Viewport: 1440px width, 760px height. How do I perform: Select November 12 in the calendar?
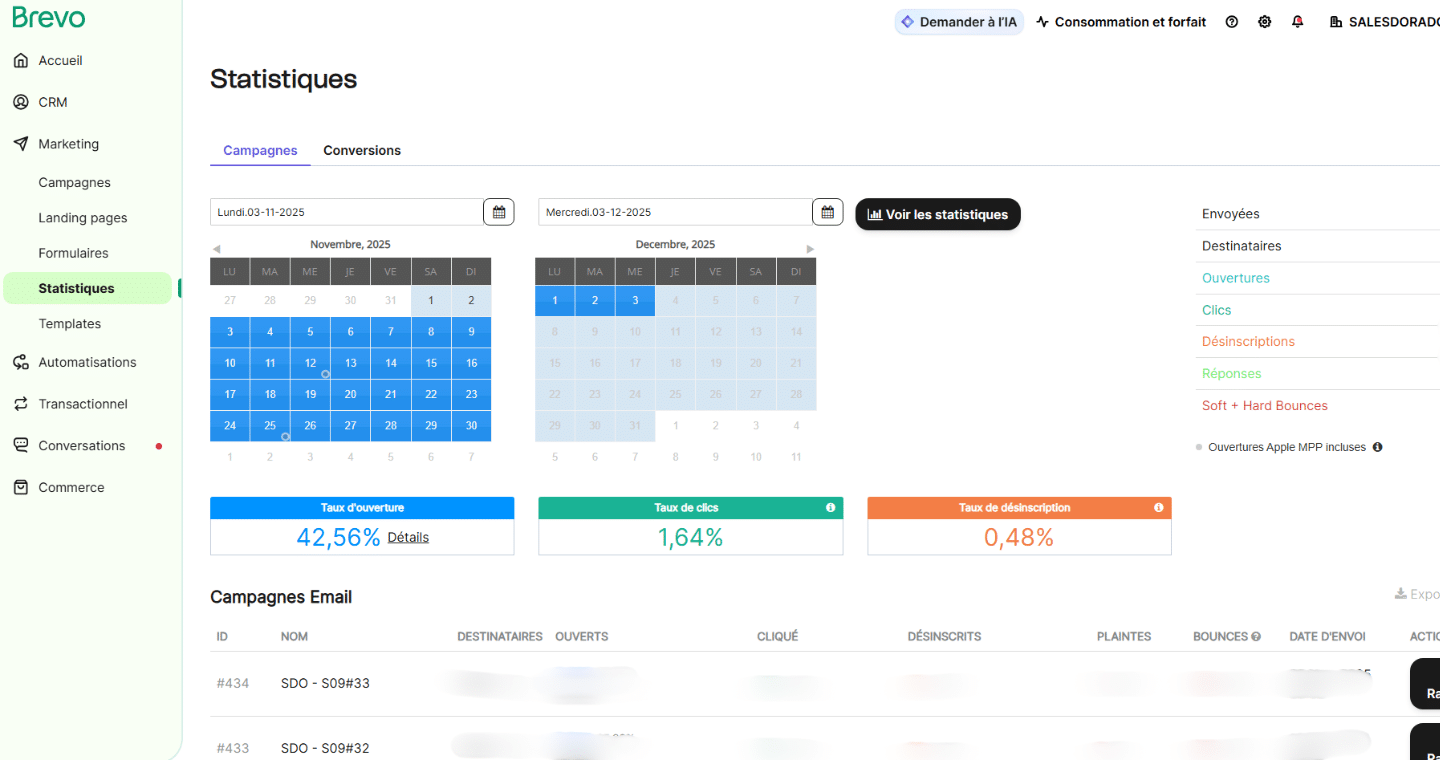310,363
